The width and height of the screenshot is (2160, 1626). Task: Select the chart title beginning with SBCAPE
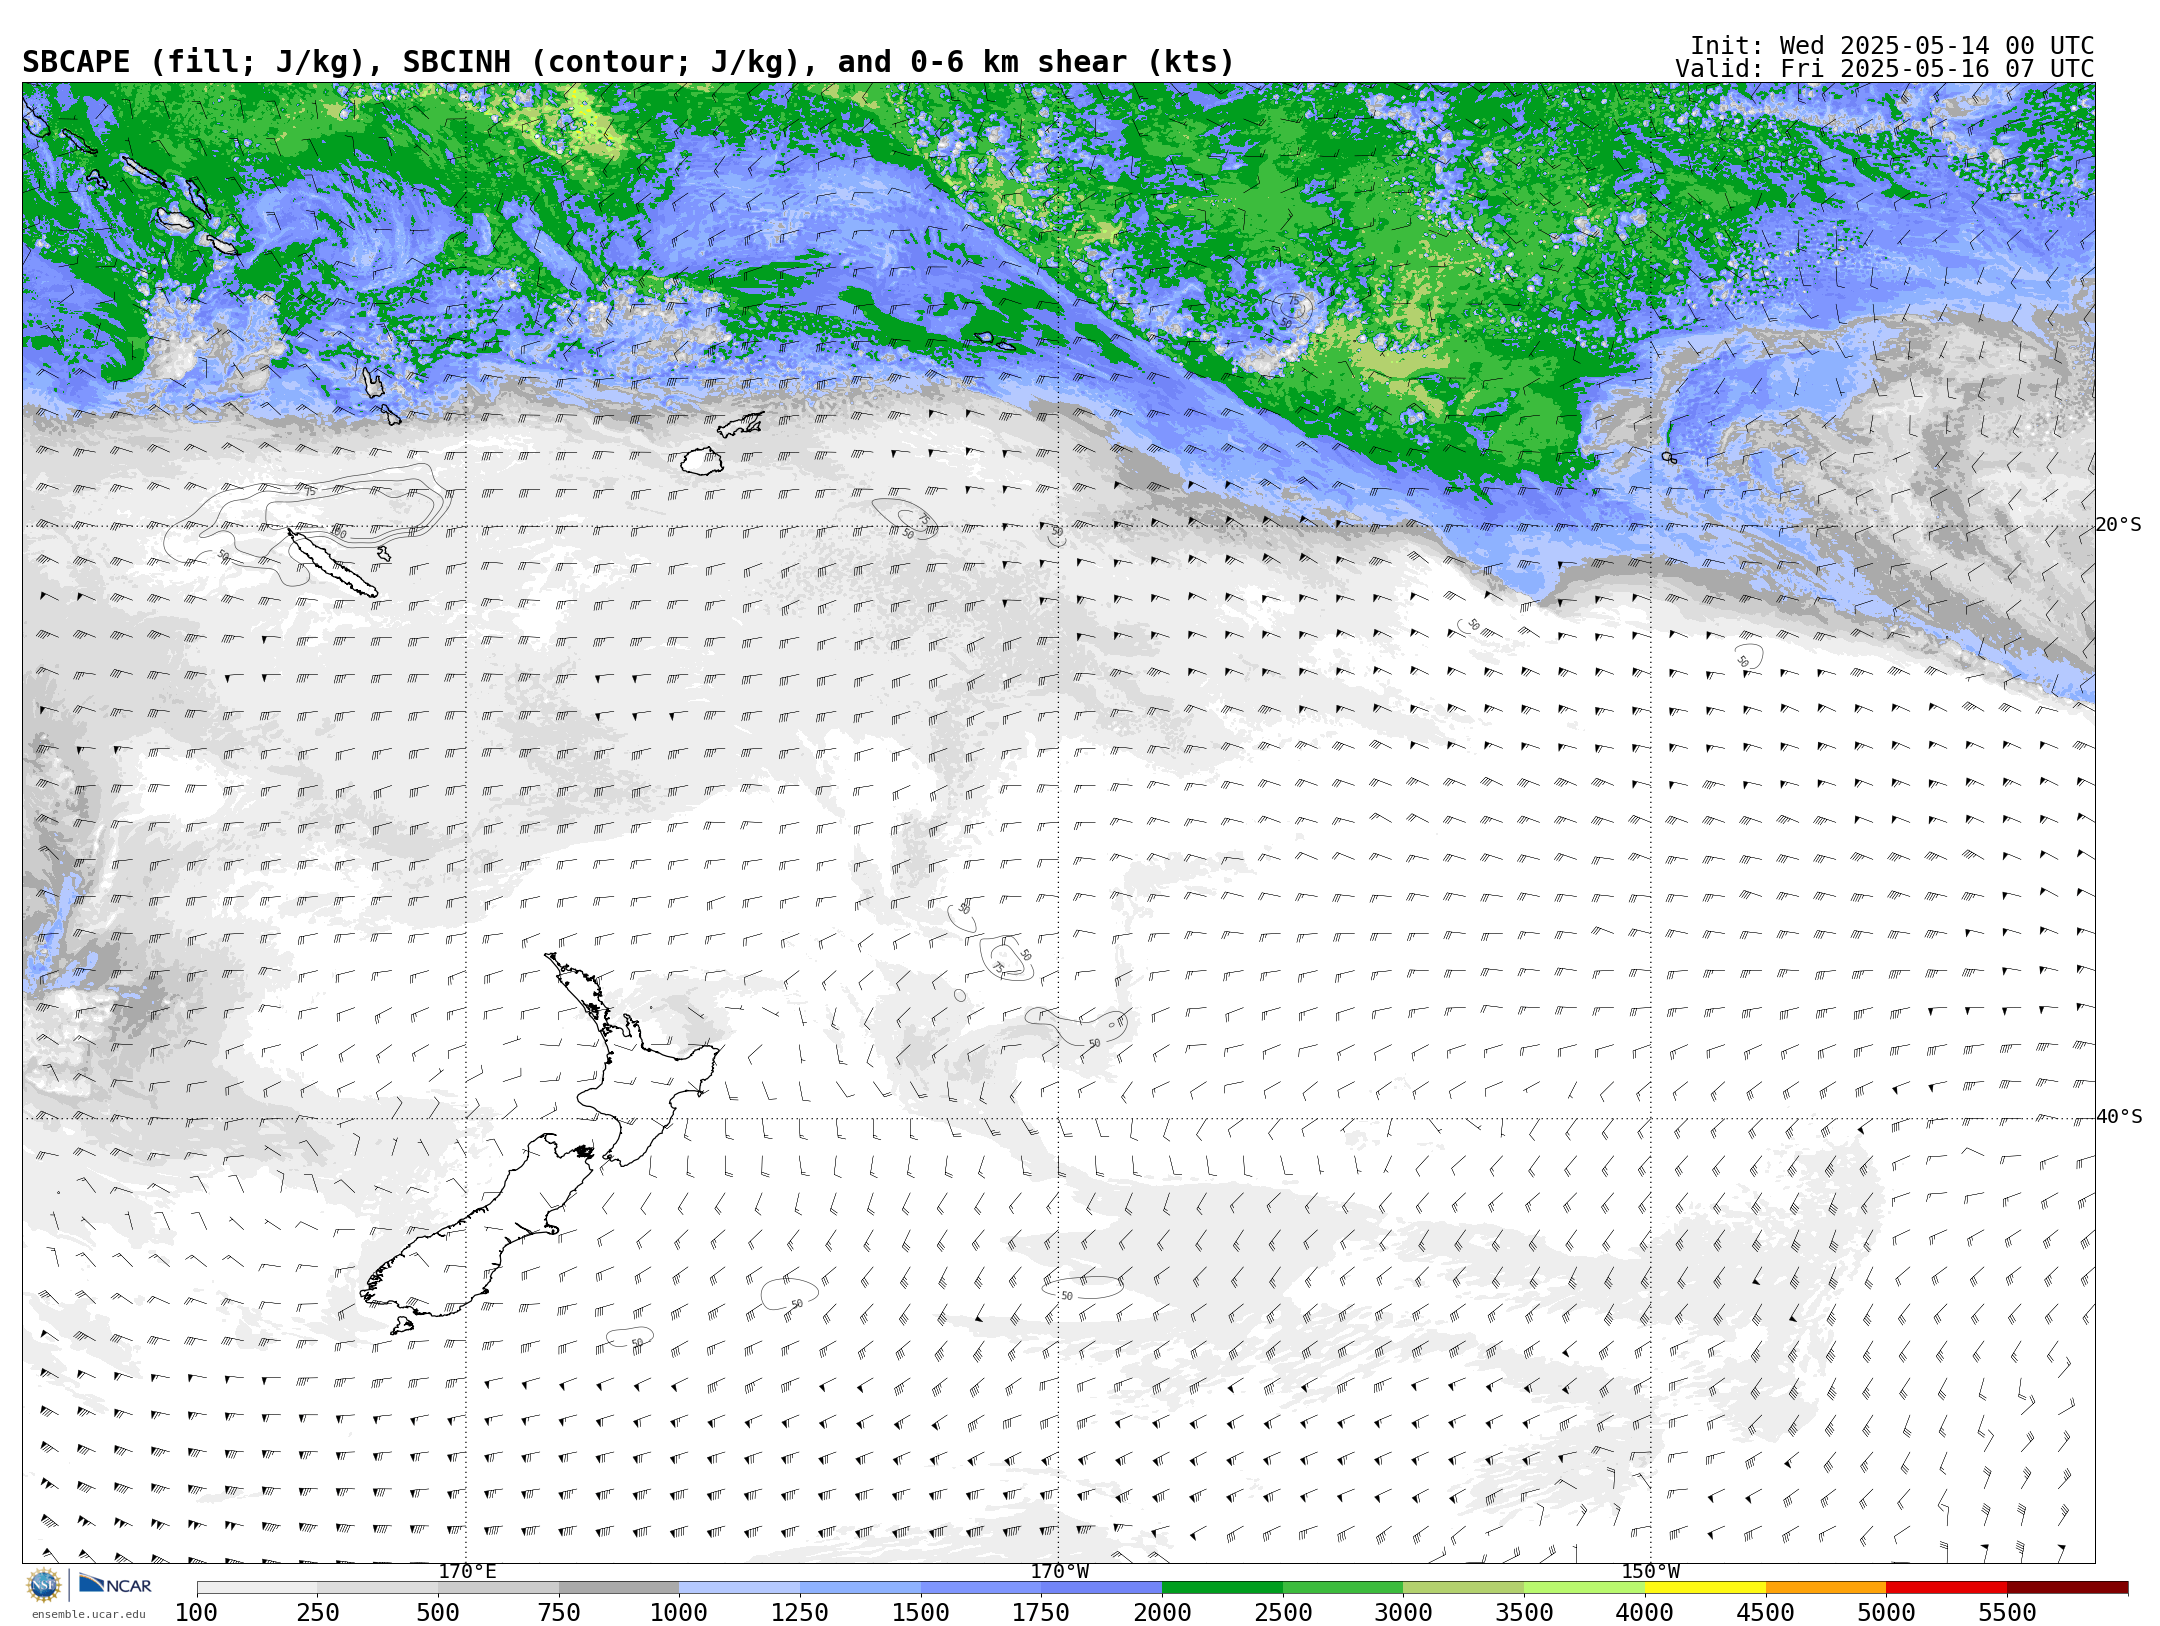pos(628,63)
